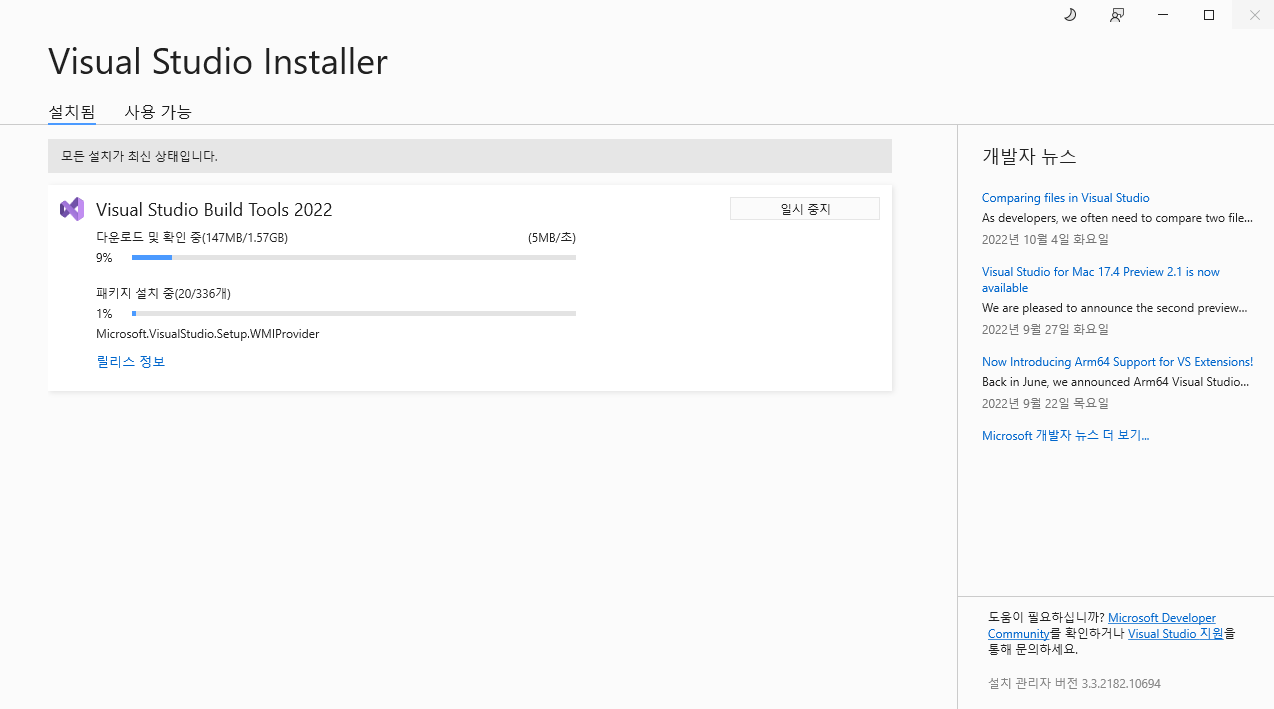Click the 모든 설치가 최신 상태입니다 status banner
This screenshot has height=709, width=1274.
click(x=470, y=156)
